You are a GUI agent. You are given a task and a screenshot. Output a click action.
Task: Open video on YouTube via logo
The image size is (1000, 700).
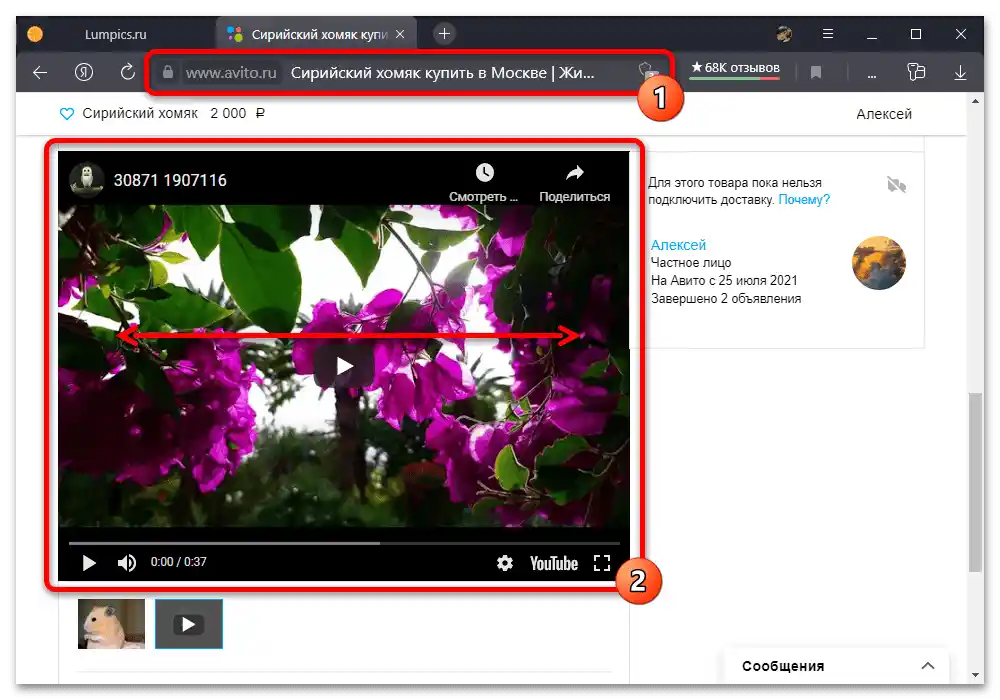554,564
